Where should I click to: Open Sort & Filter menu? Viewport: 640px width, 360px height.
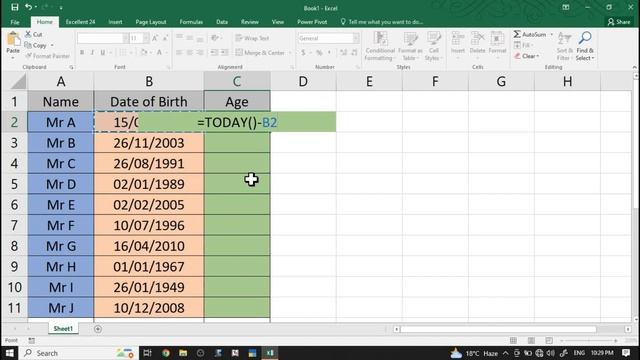pyautogui.click(x=564, y=46)
